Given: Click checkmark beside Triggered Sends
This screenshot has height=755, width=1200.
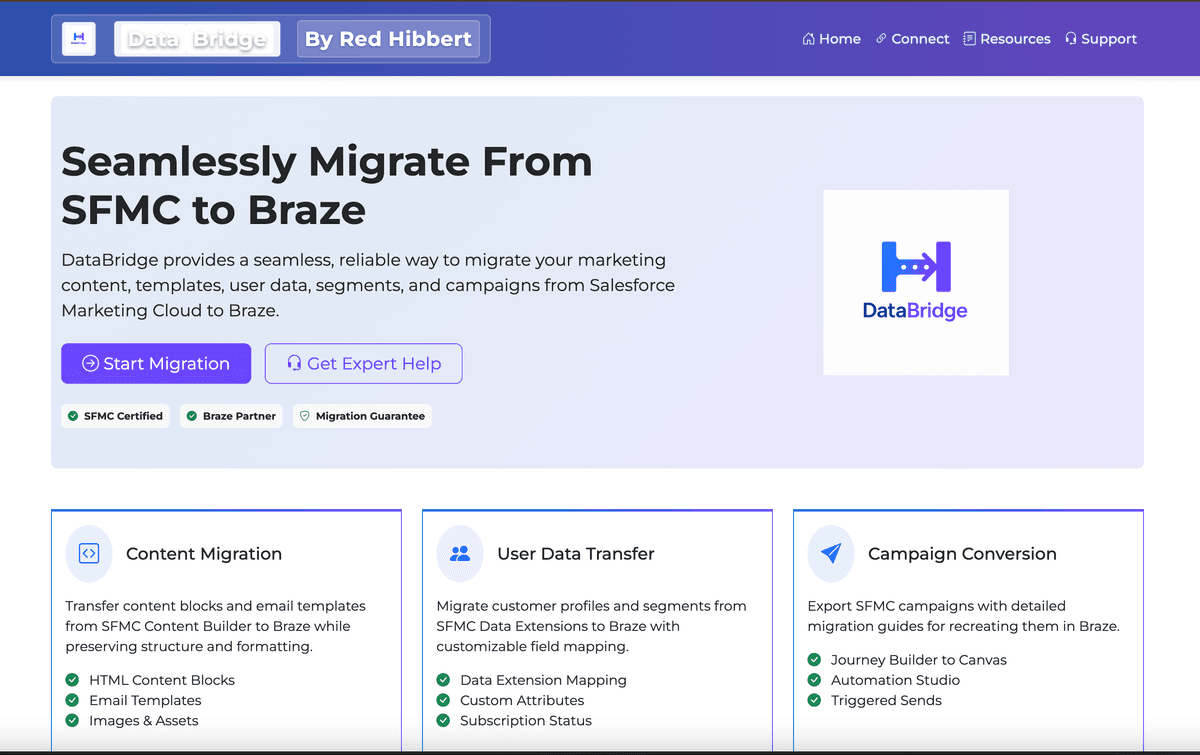Looking at the screenshot, I should [x=815, y=700].
